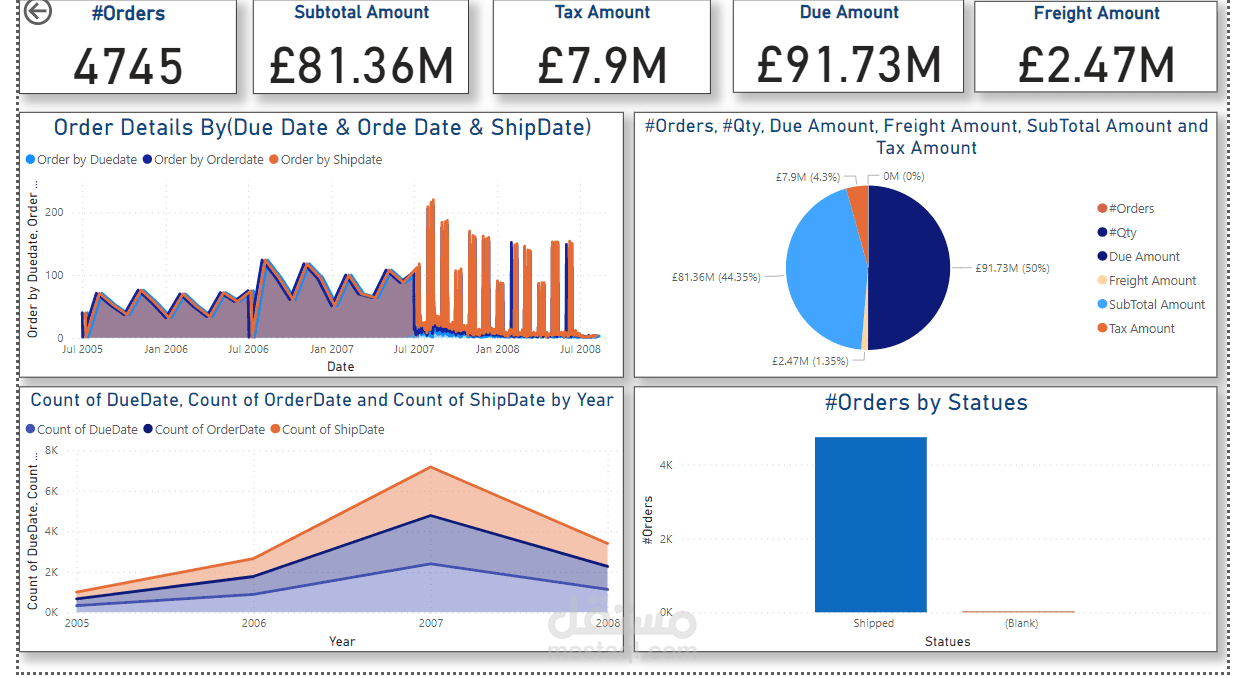Click the Count of DueDate by Year title

[x=322, y=400]
